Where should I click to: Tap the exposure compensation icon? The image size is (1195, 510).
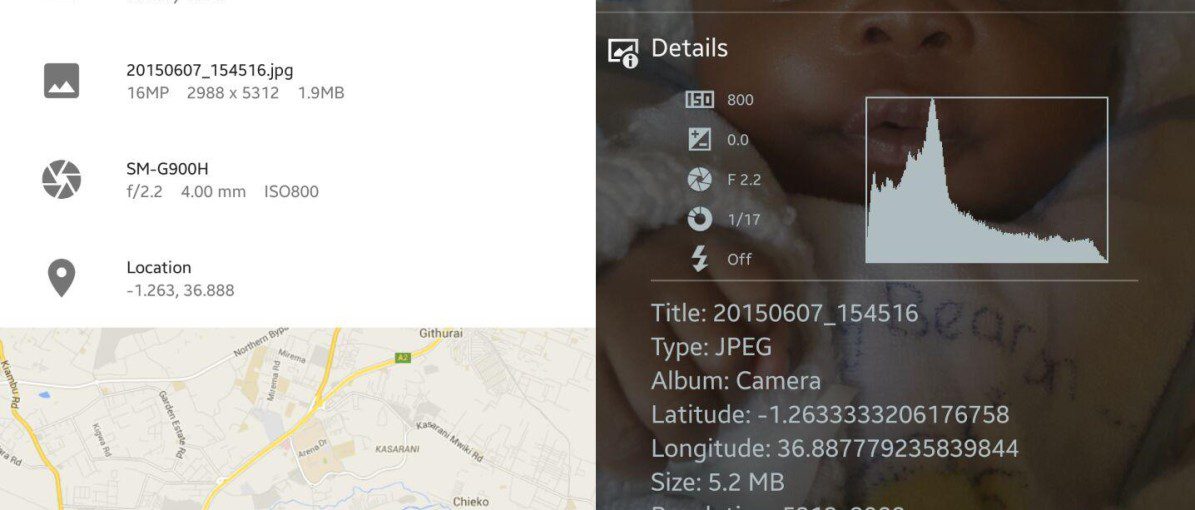coord(699,140)
